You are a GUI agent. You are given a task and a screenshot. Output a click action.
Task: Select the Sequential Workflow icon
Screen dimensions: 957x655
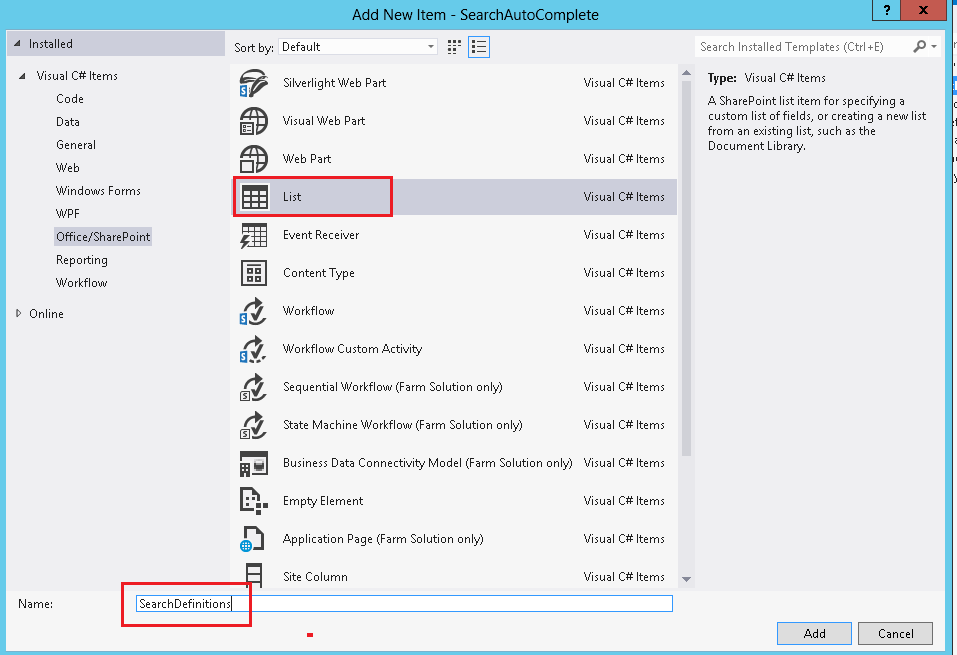pos(253,387)
